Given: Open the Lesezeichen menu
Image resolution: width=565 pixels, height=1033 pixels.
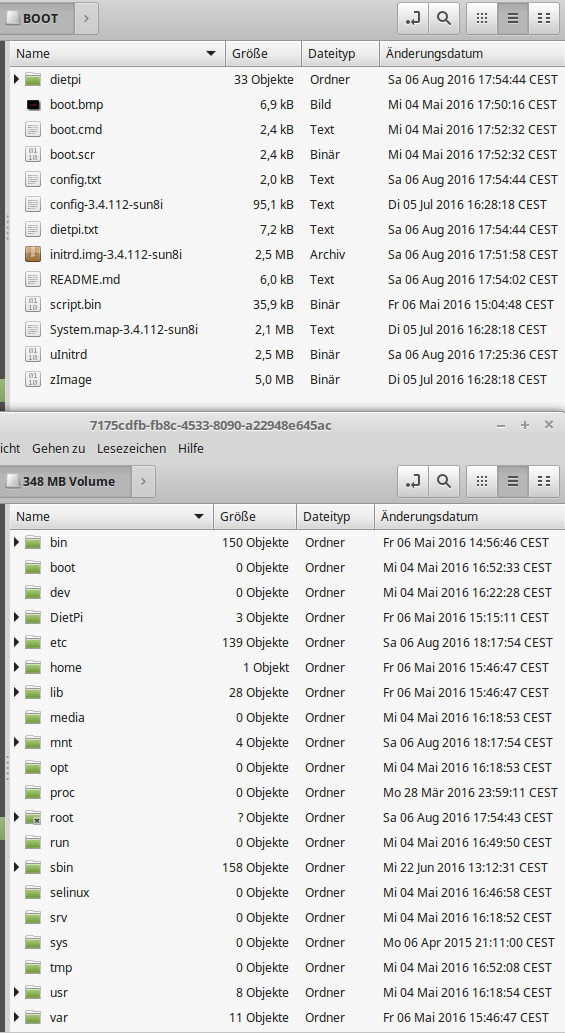Looking at the screenshot, I should pyautogui.click(x=131, y=449).
